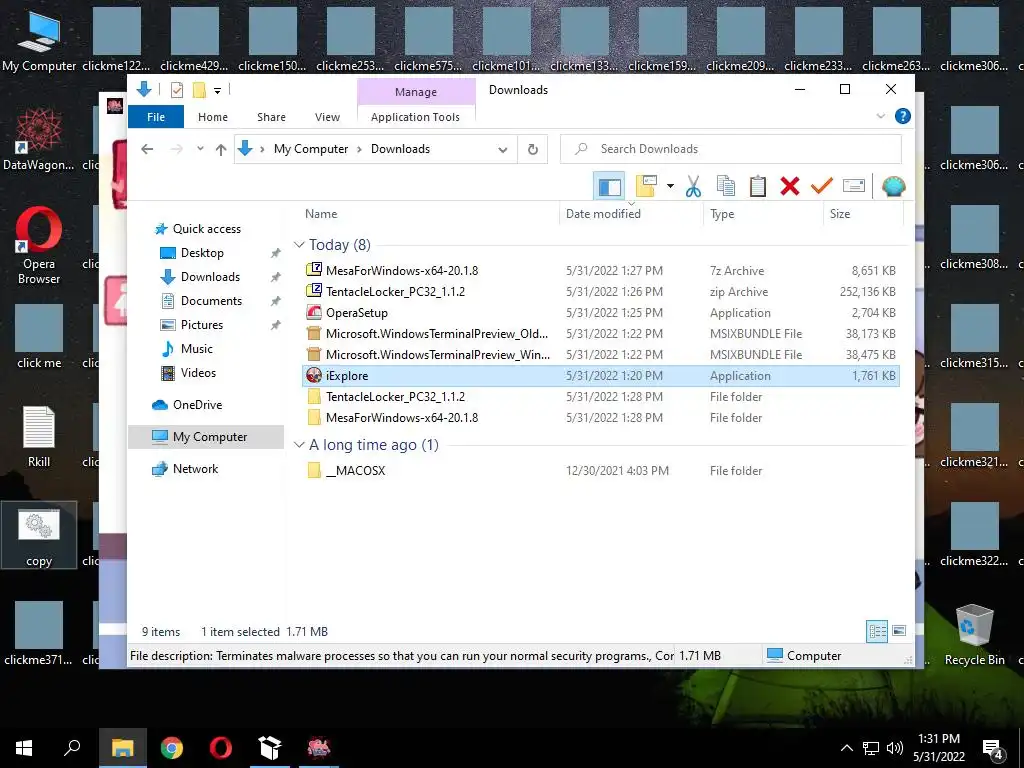Collapse the Today (8) group
The width and height of the screenshot is (1024, 768).
pos(299,245)
